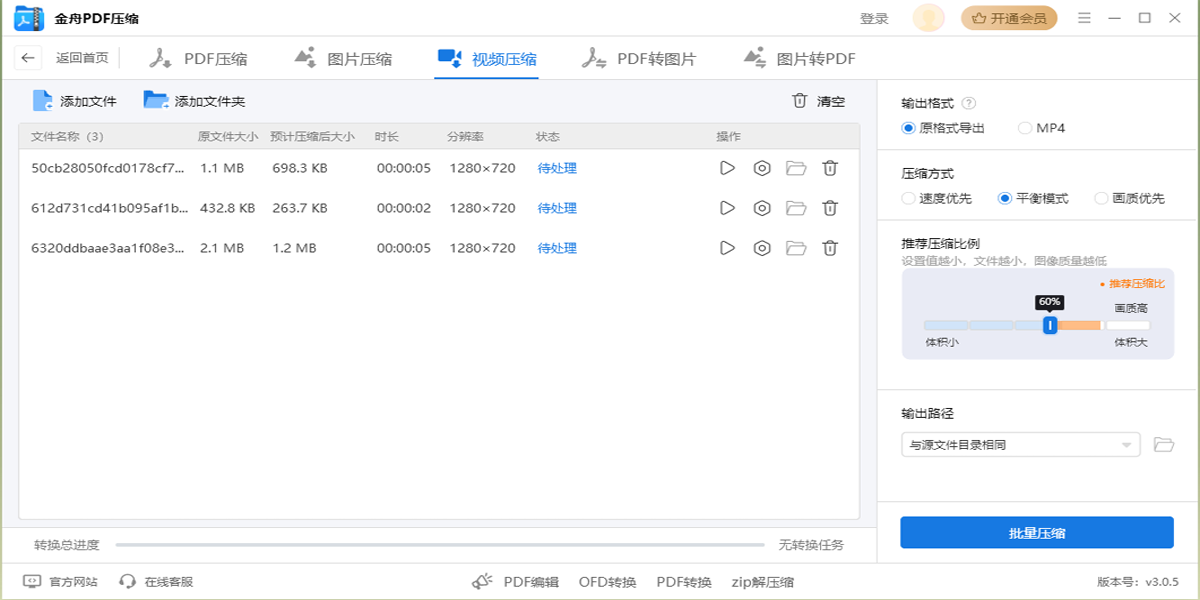
Task: Open the output path dropdown
Action: point(1020,445)
